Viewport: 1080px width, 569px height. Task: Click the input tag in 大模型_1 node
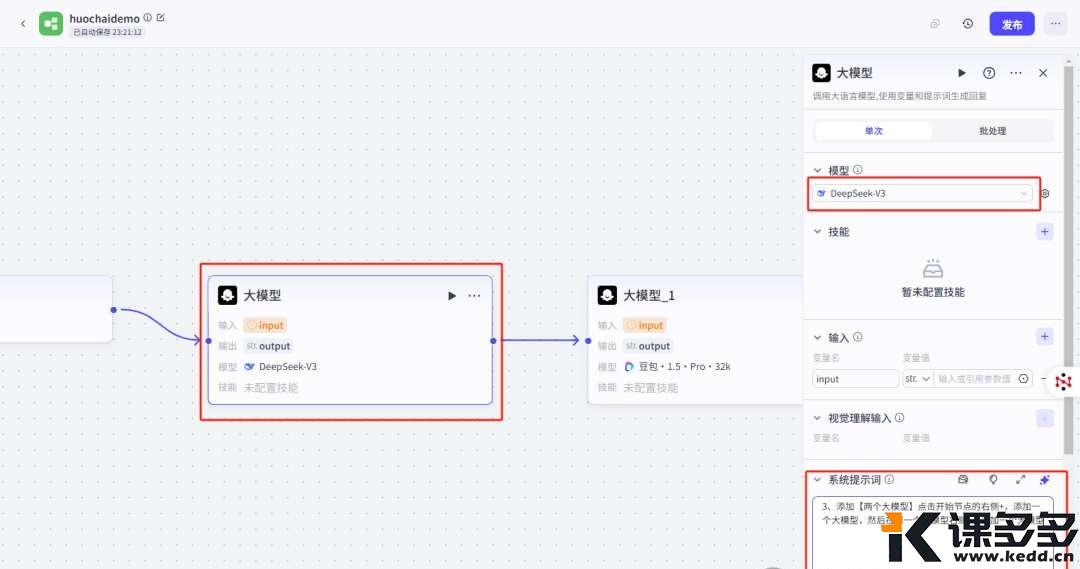(645, 325)
